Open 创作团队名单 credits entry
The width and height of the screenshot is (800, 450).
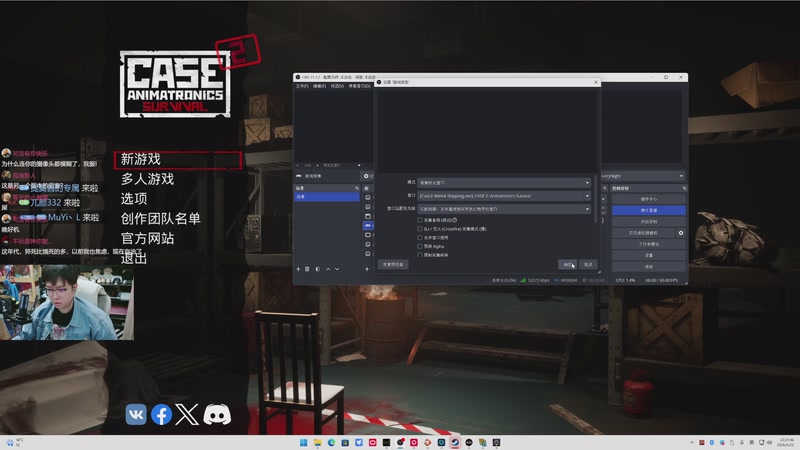(x=161, y=218)
